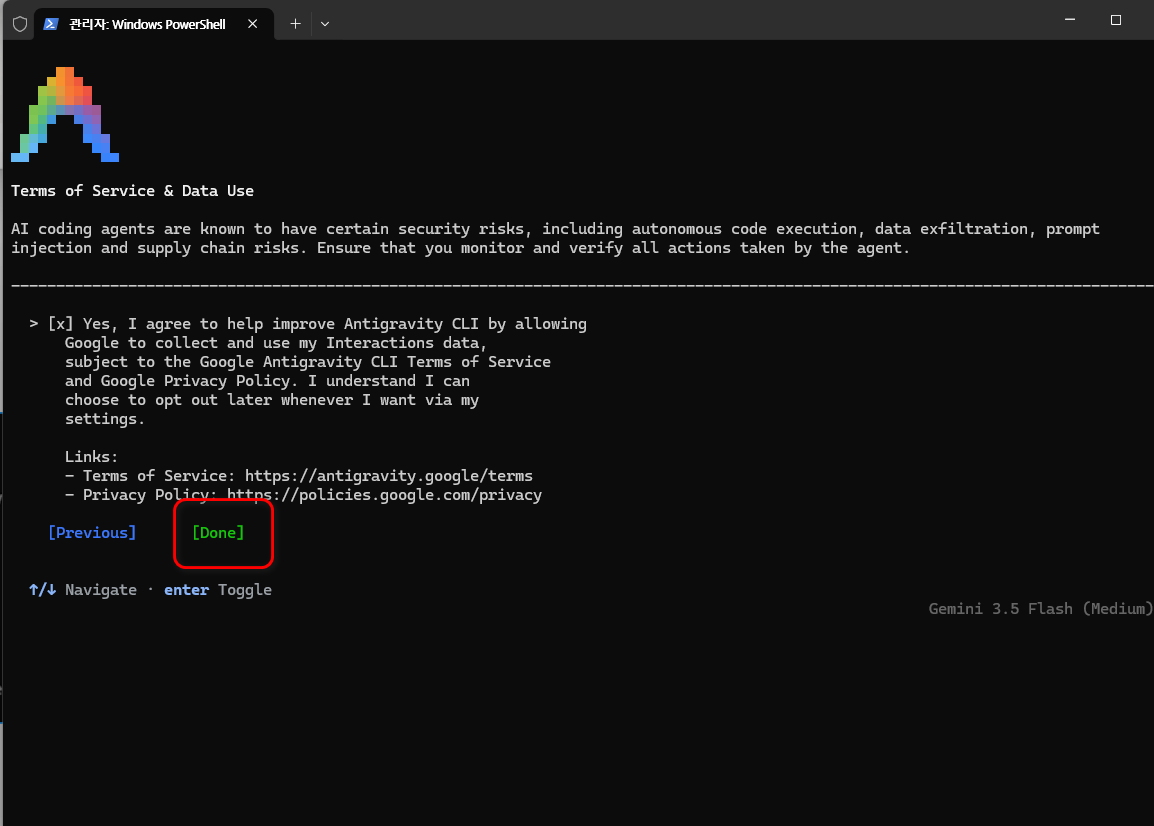This screenshot has height=826, width=1154.
Task: Select the Windows PowerShell tab
Action: [154, 24]
